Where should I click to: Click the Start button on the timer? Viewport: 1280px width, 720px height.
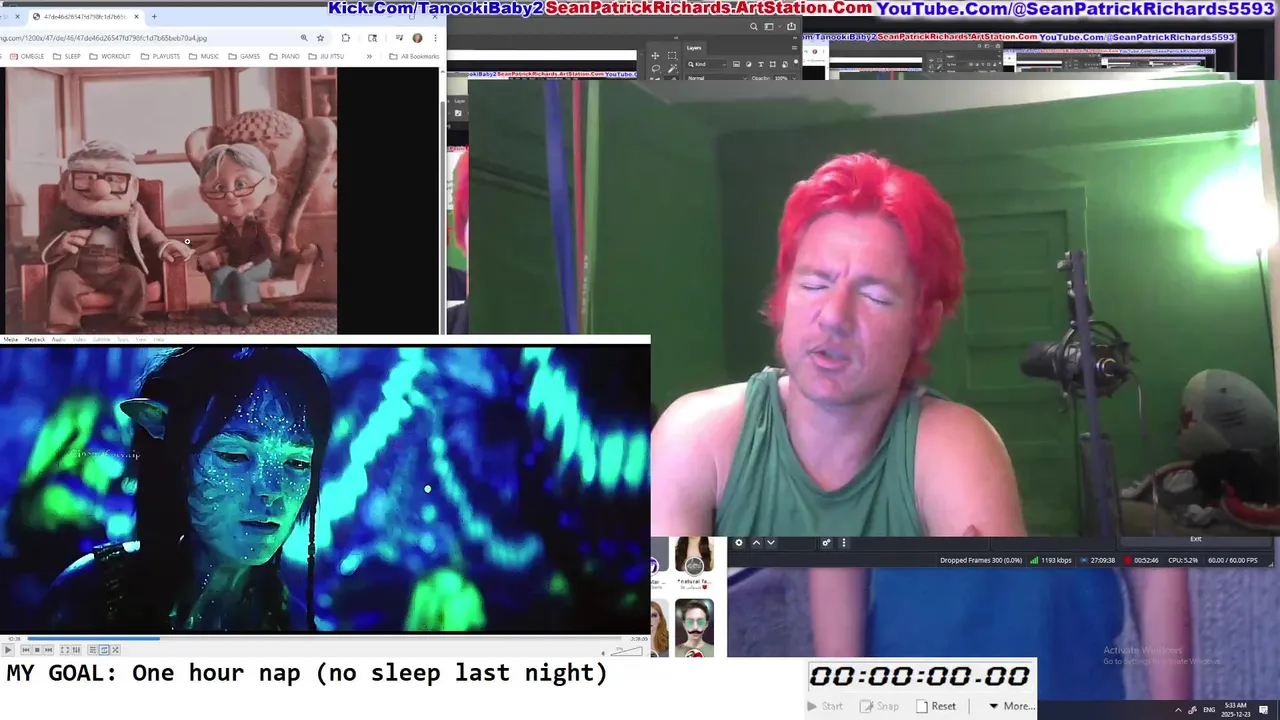[x=825, y=706]
